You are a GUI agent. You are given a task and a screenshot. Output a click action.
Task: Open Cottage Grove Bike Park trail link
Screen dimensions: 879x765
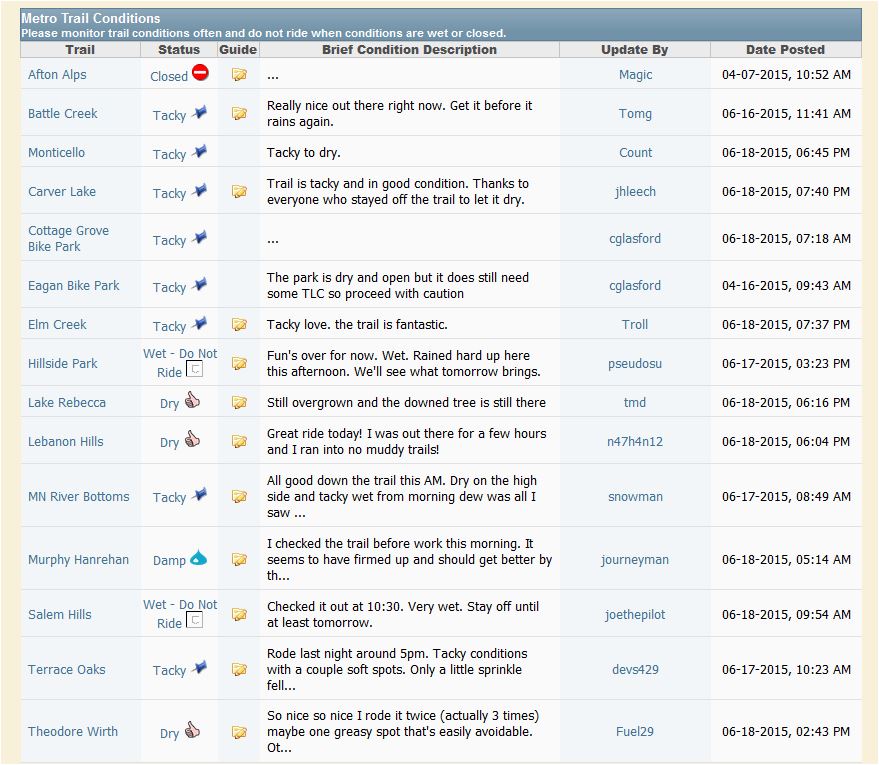click(68, 239)
